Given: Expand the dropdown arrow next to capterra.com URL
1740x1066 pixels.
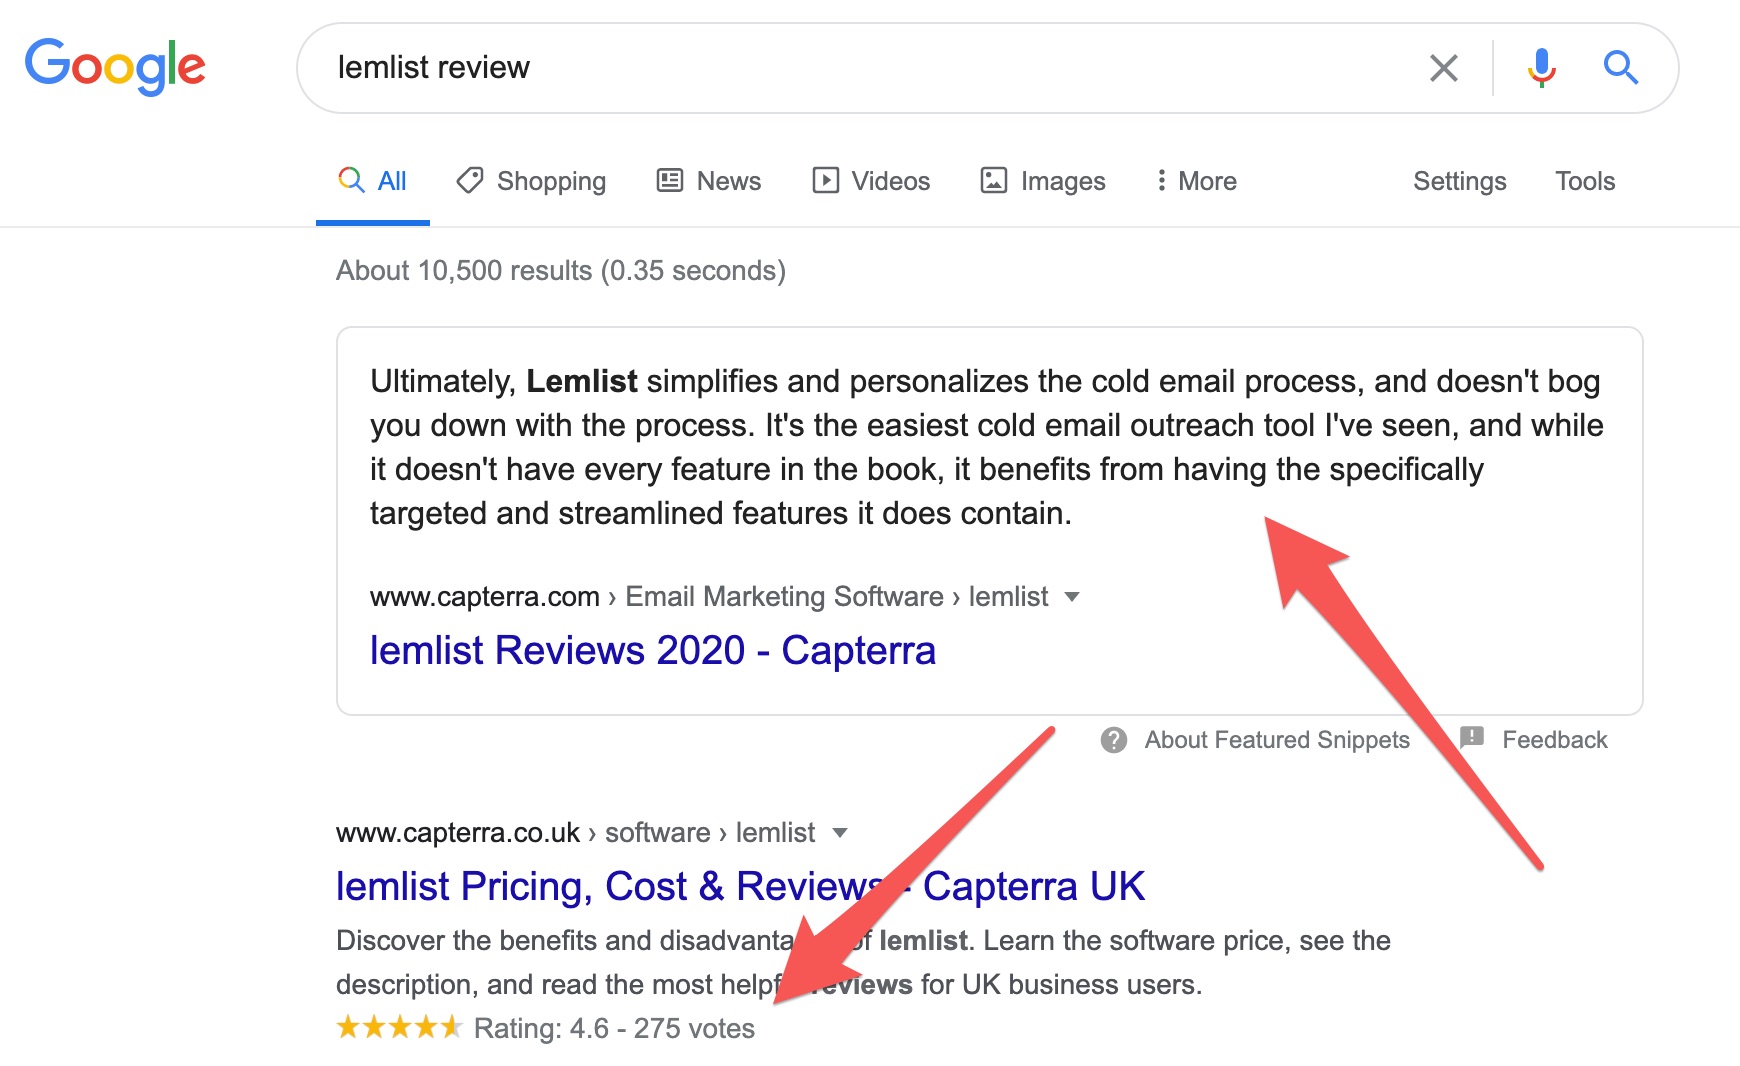Looking at the screenshot, I should 1072,597.
